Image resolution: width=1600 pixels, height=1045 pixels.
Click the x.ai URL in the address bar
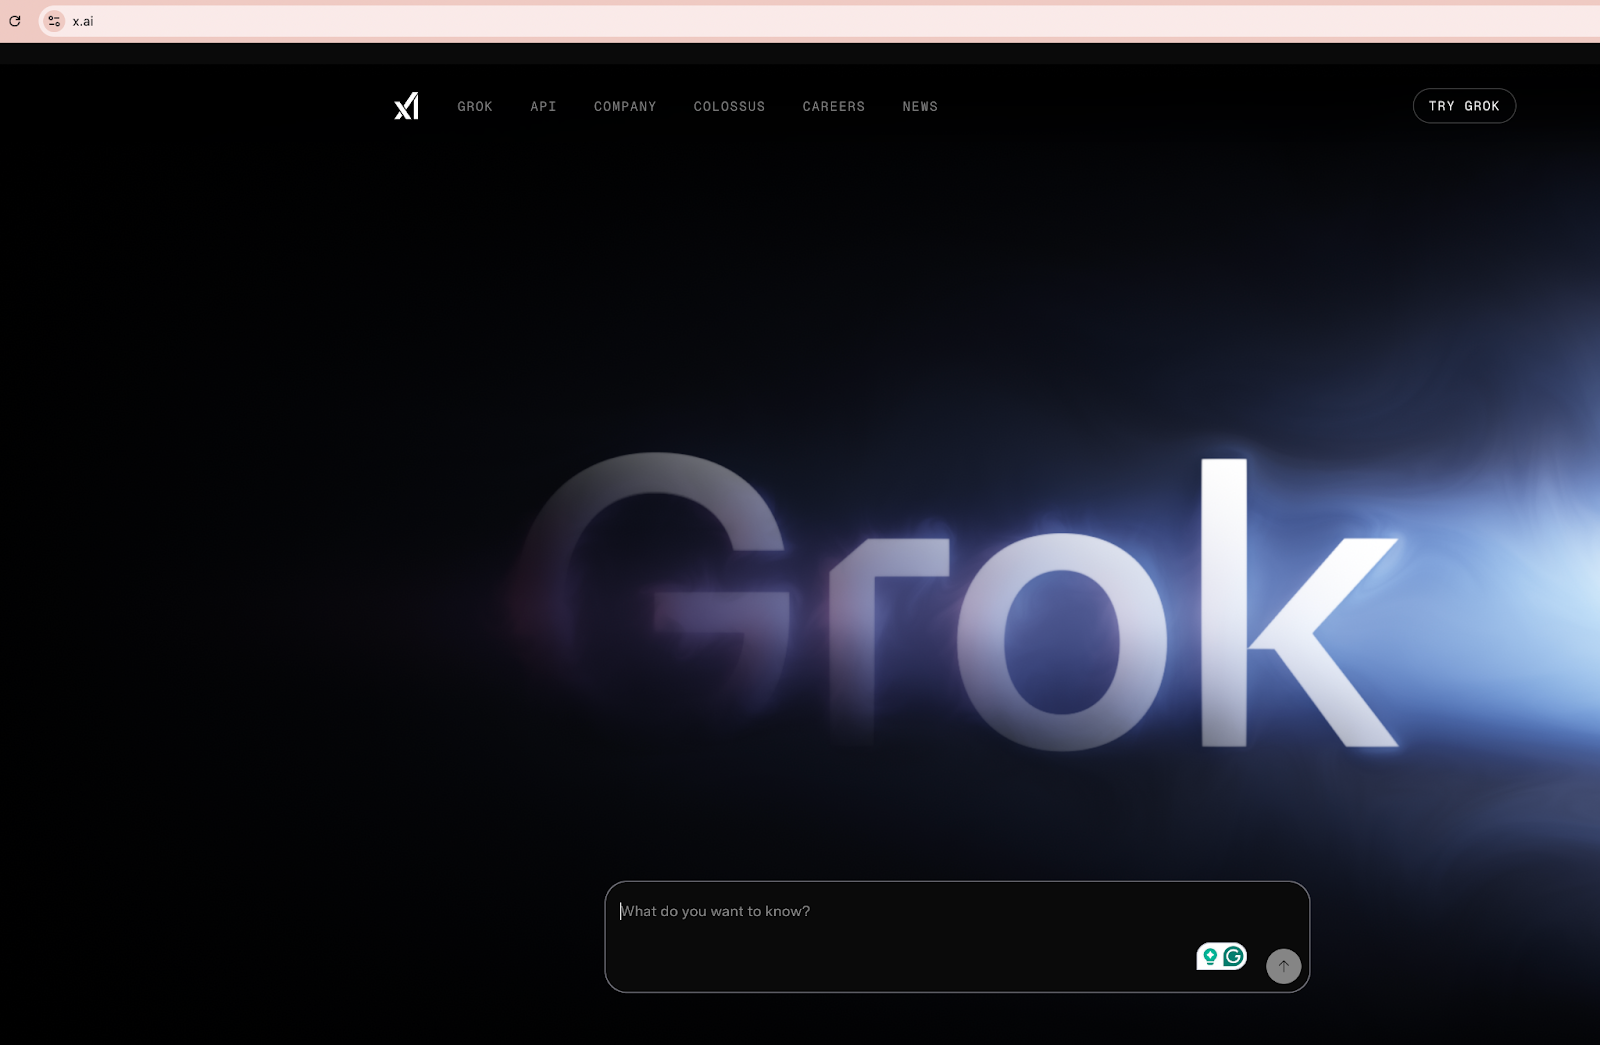83,21
